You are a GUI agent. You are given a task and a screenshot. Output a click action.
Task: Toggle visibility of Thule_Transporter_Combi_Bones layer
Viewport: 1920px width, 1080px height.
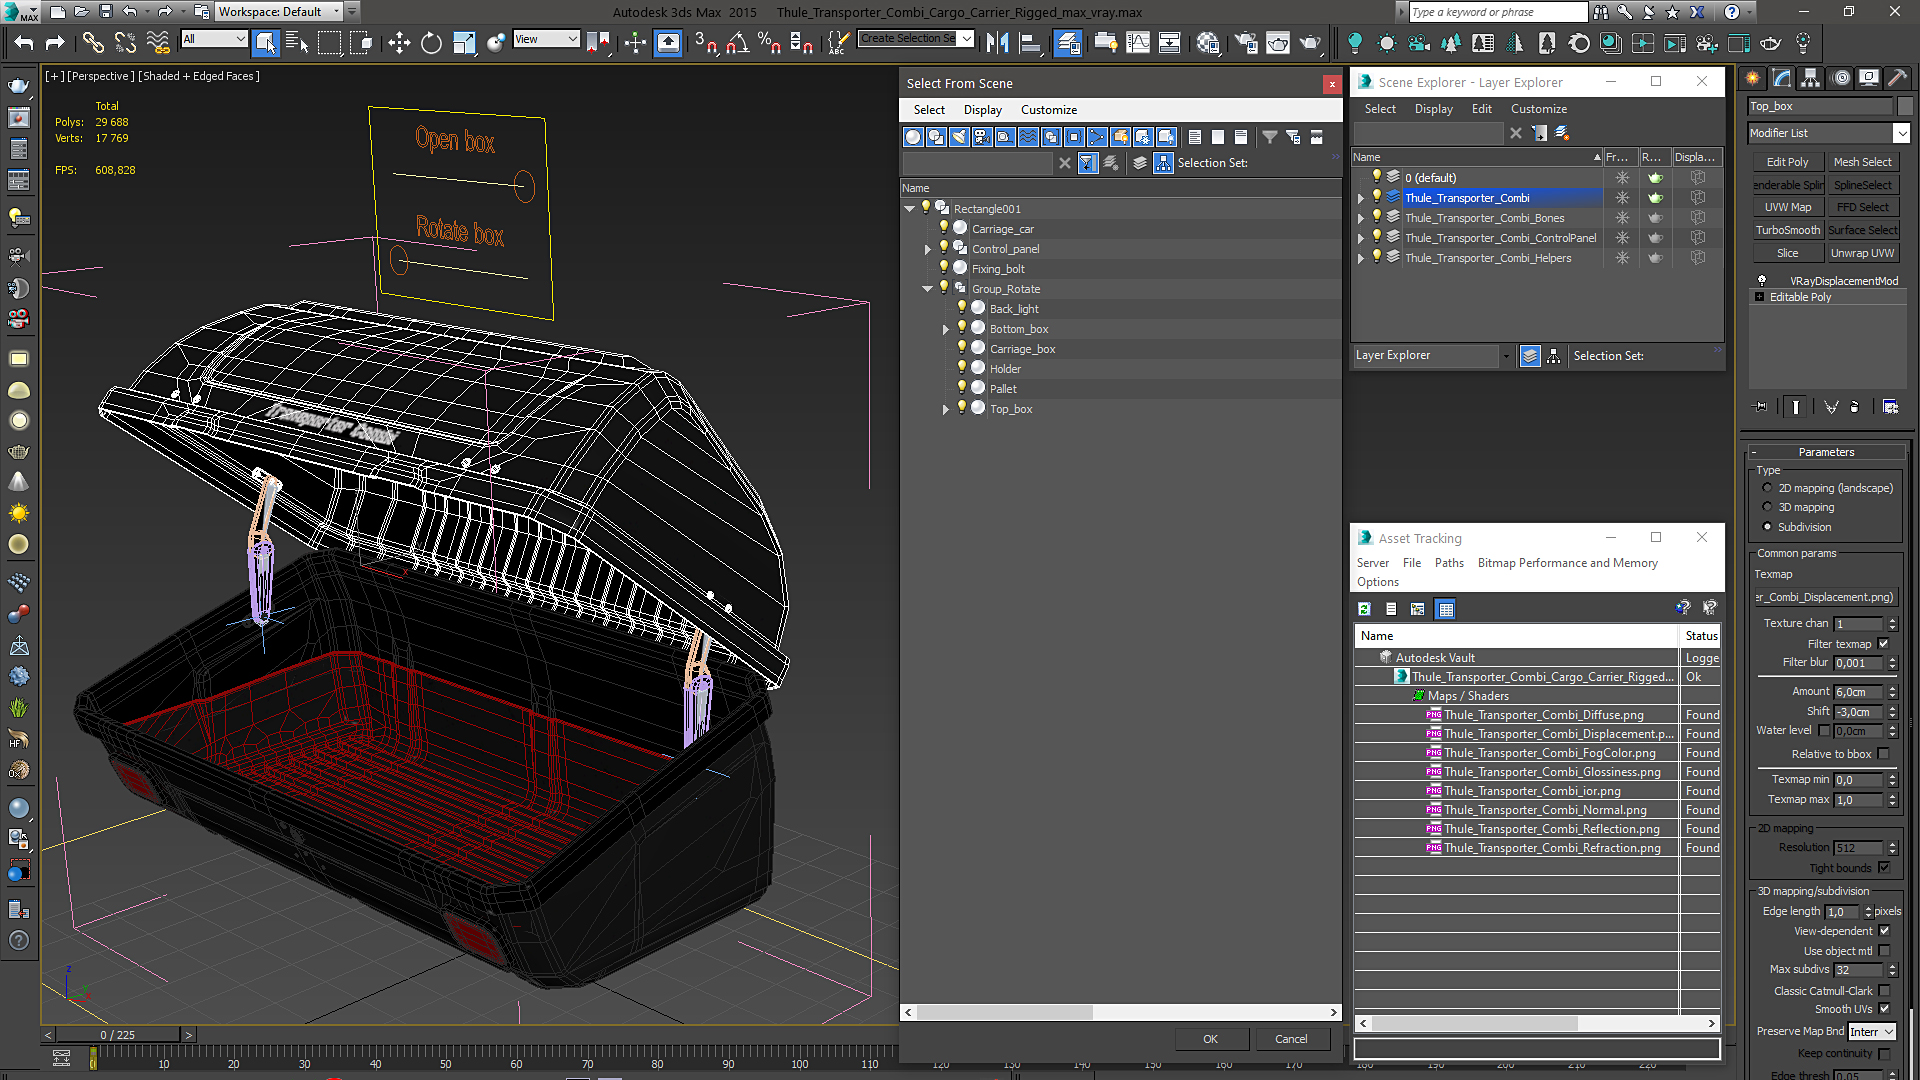coord(1377,218)
